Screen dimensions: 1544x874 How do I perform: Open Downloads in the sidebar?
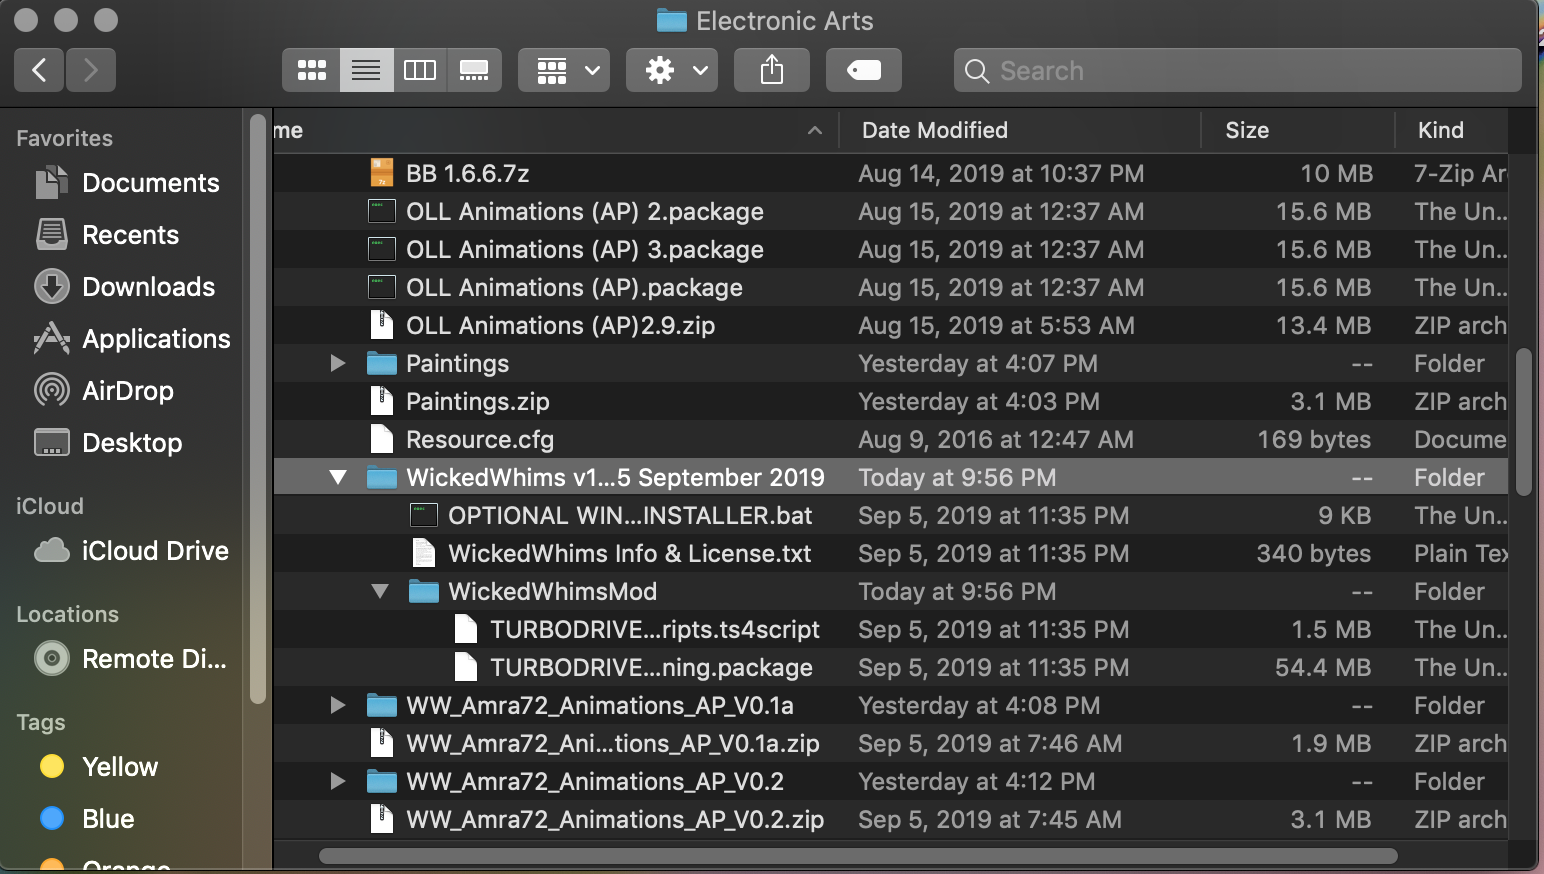125,287
